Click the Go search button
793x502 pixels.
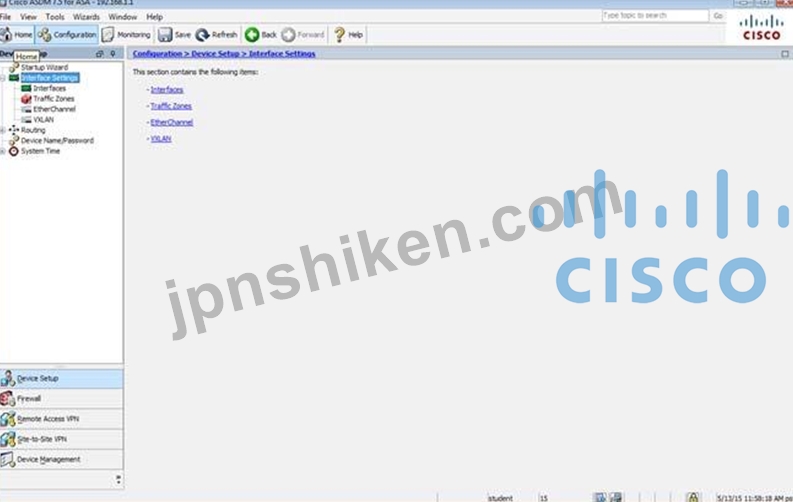coord(718,16)
